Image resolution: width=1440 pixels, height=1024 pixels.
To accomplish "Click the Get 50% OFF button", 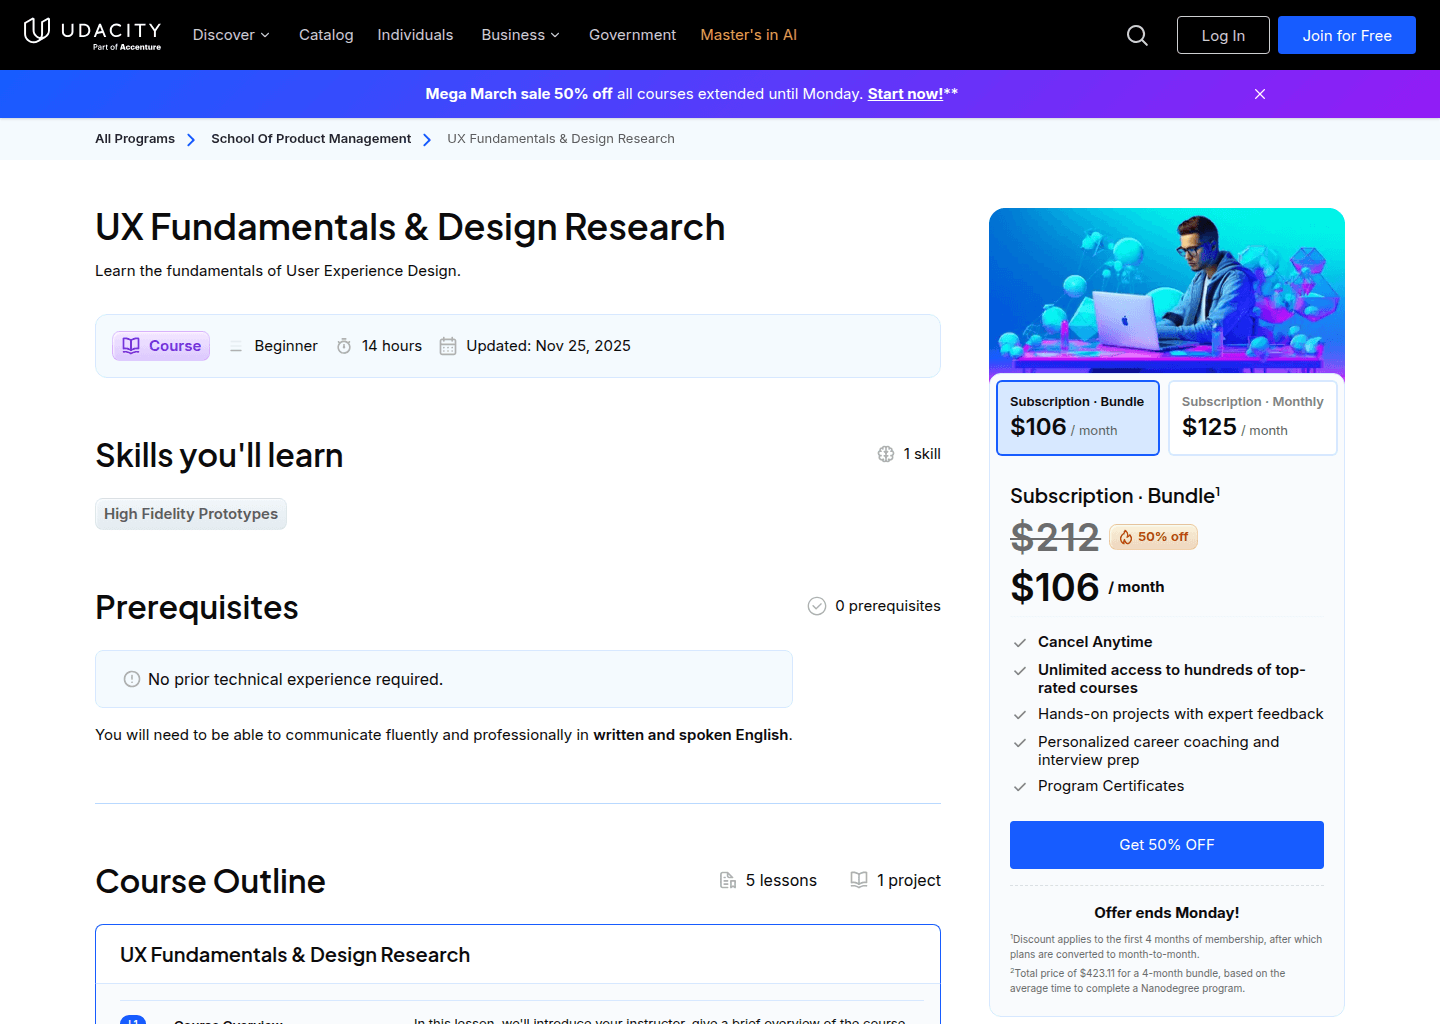I will (x=1166, y=844).
